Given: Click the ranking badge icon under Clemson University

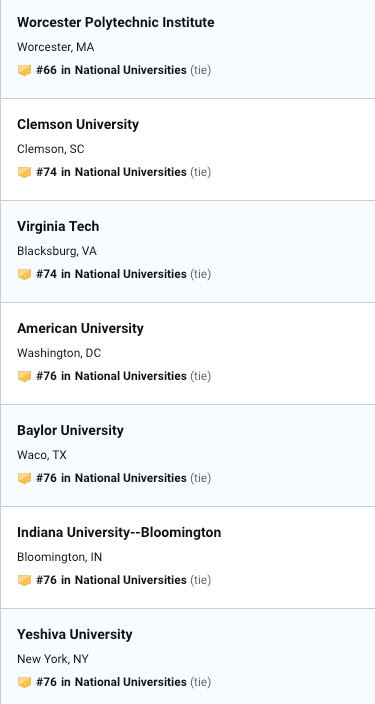Looking at the screenshot, I should pyautogui.click(x=24, y=172).
